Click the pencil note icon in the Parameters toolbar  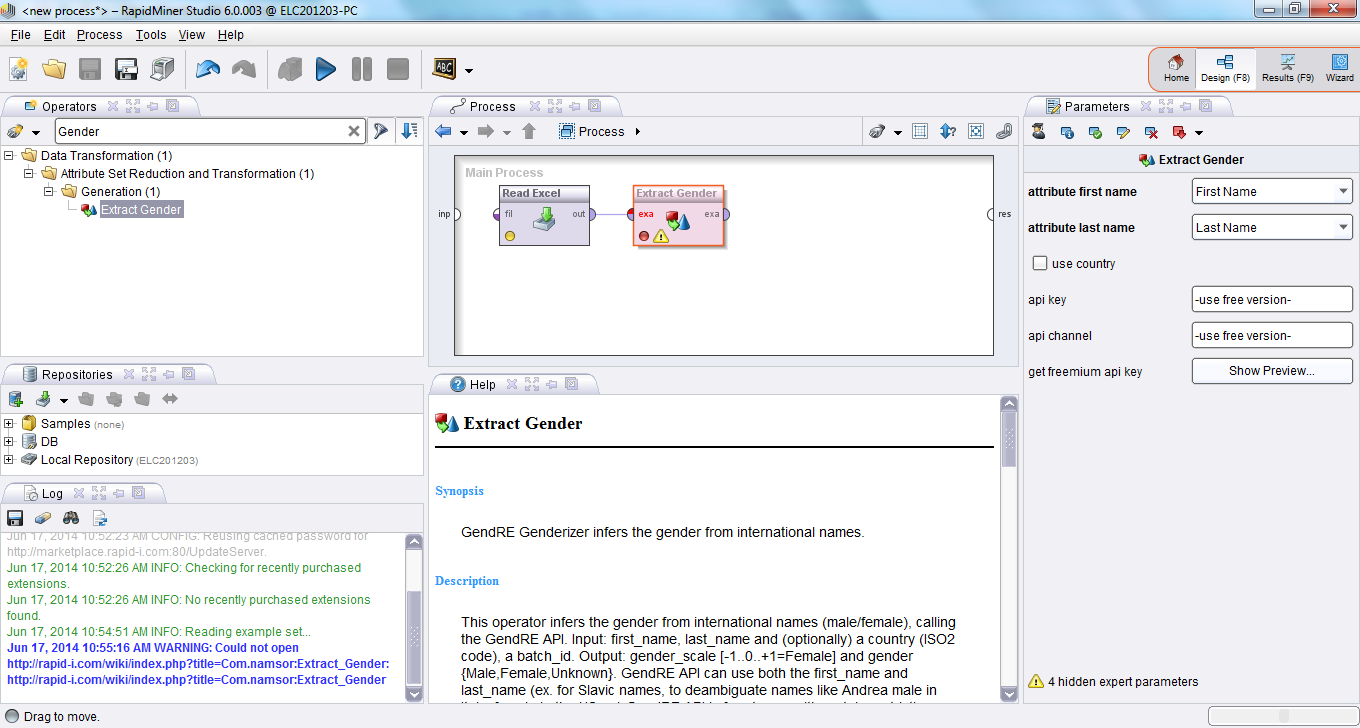[1123, 132]
